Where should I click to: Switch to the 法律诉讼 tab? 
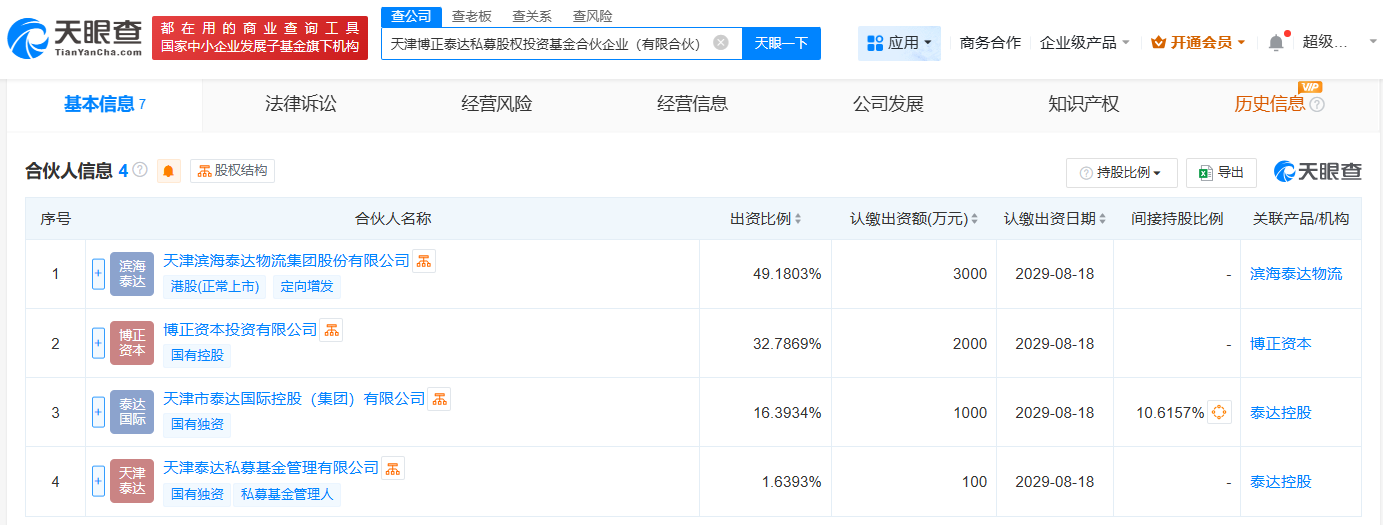tap(300, 104)
